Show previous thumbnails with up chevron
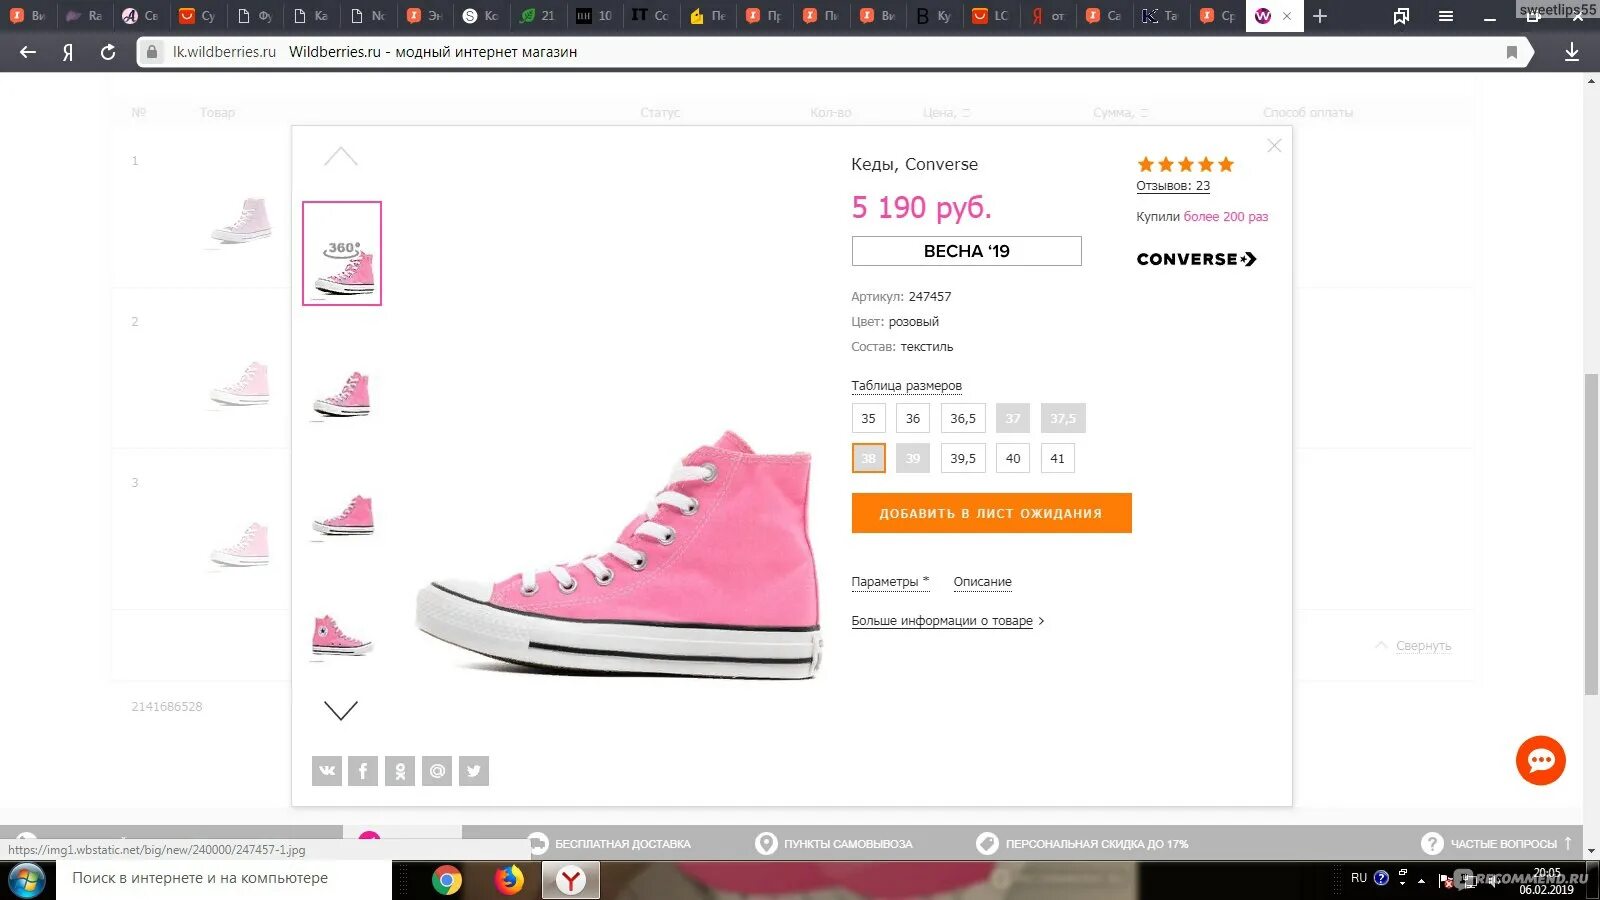 point(341,156)
